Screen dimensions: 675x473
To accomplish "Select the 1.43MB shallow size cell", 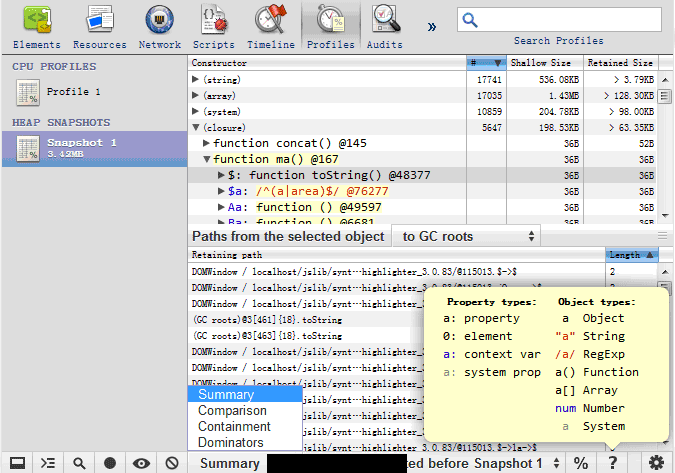I will (545, 96).
